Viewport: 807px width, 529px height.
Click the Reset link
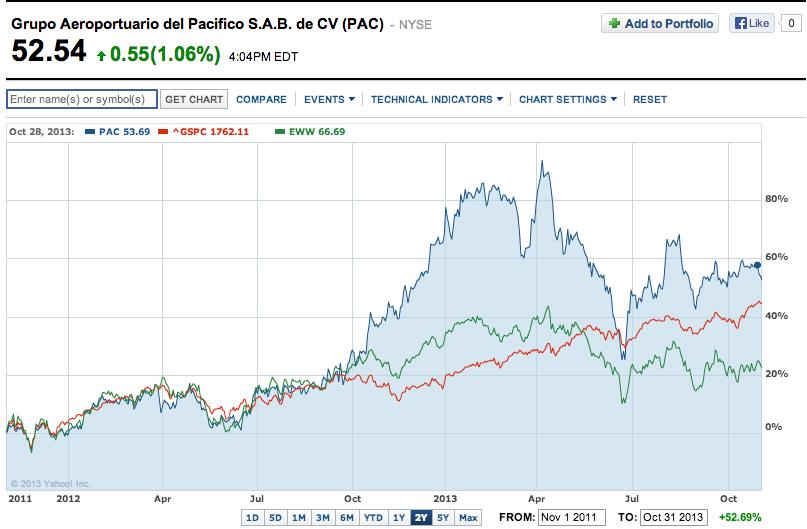[x=650, y=99]
